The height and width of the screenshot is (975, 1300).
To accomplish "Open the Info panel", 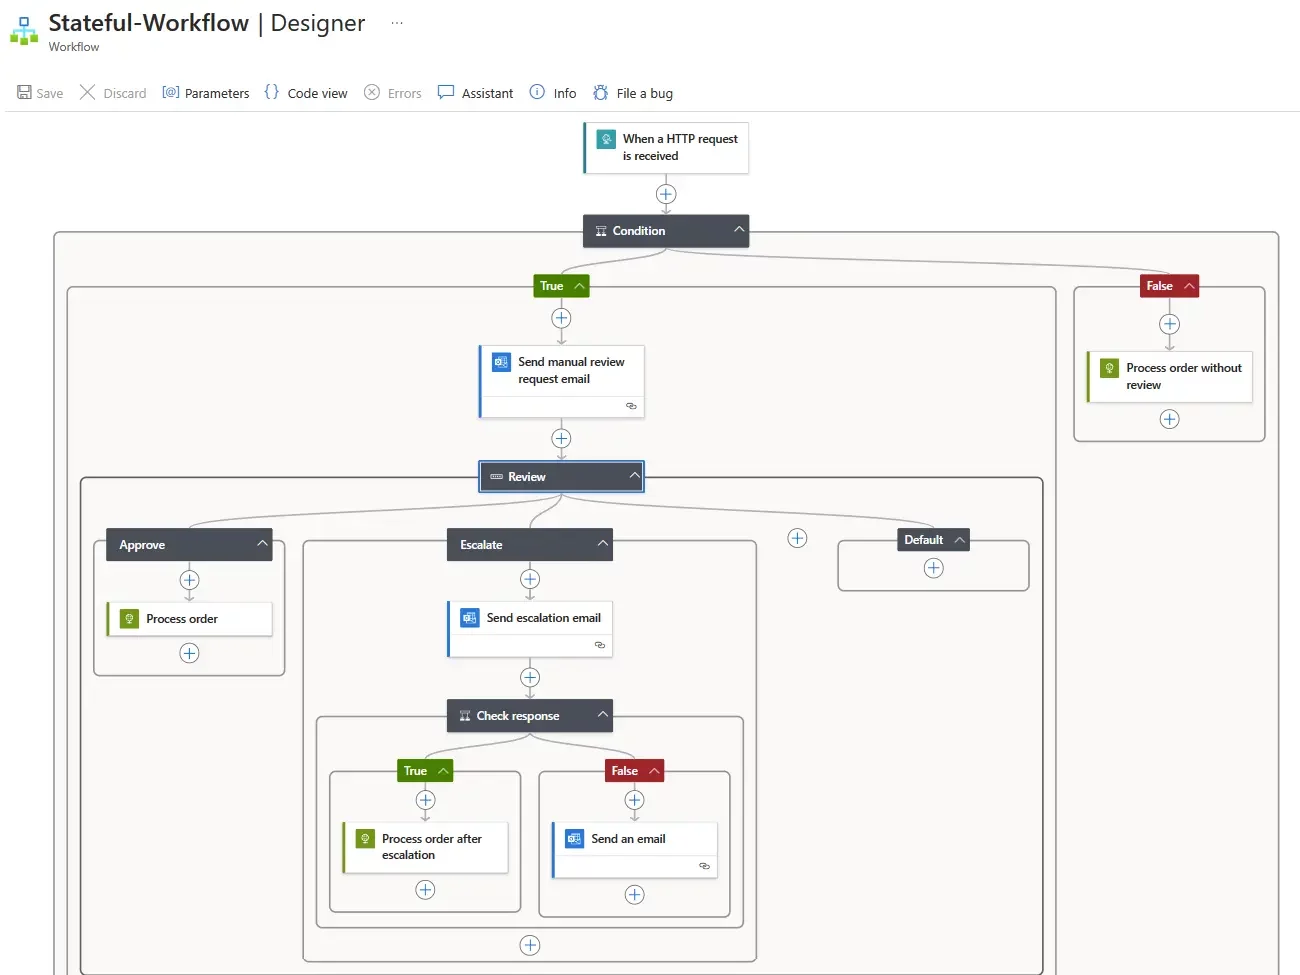I will pyautogui.click(x=553, y=93).
